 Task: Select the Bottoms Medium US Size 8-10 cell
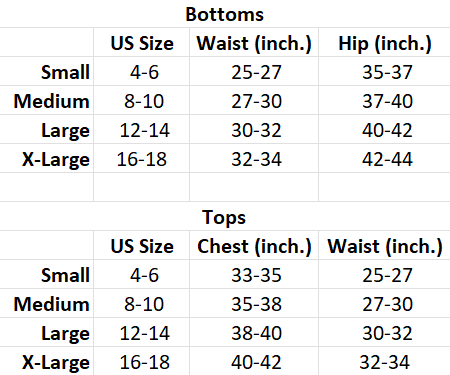(144, 101)
